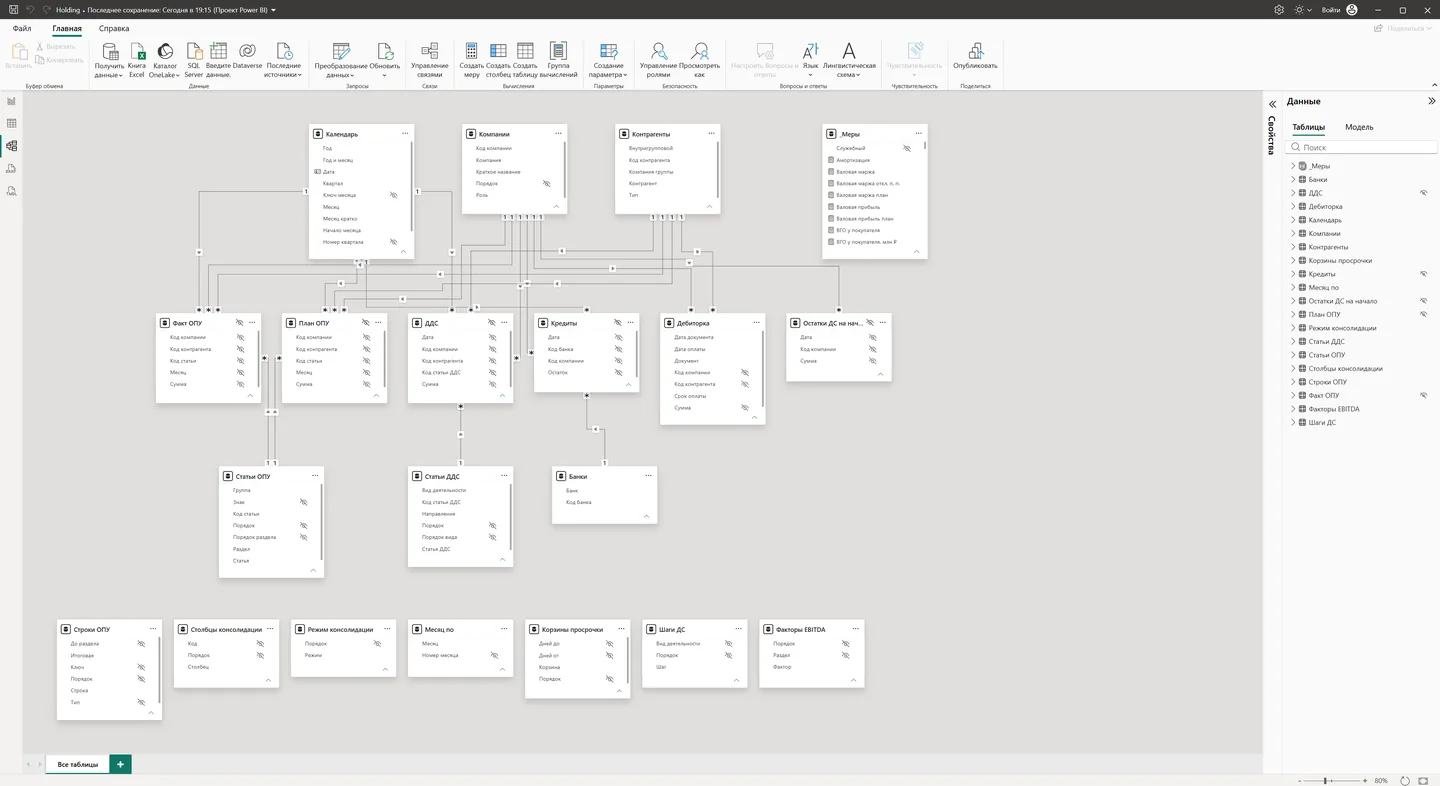Open Управление связями (manage relationships)

pyautogui.click(x=429, y=61)
